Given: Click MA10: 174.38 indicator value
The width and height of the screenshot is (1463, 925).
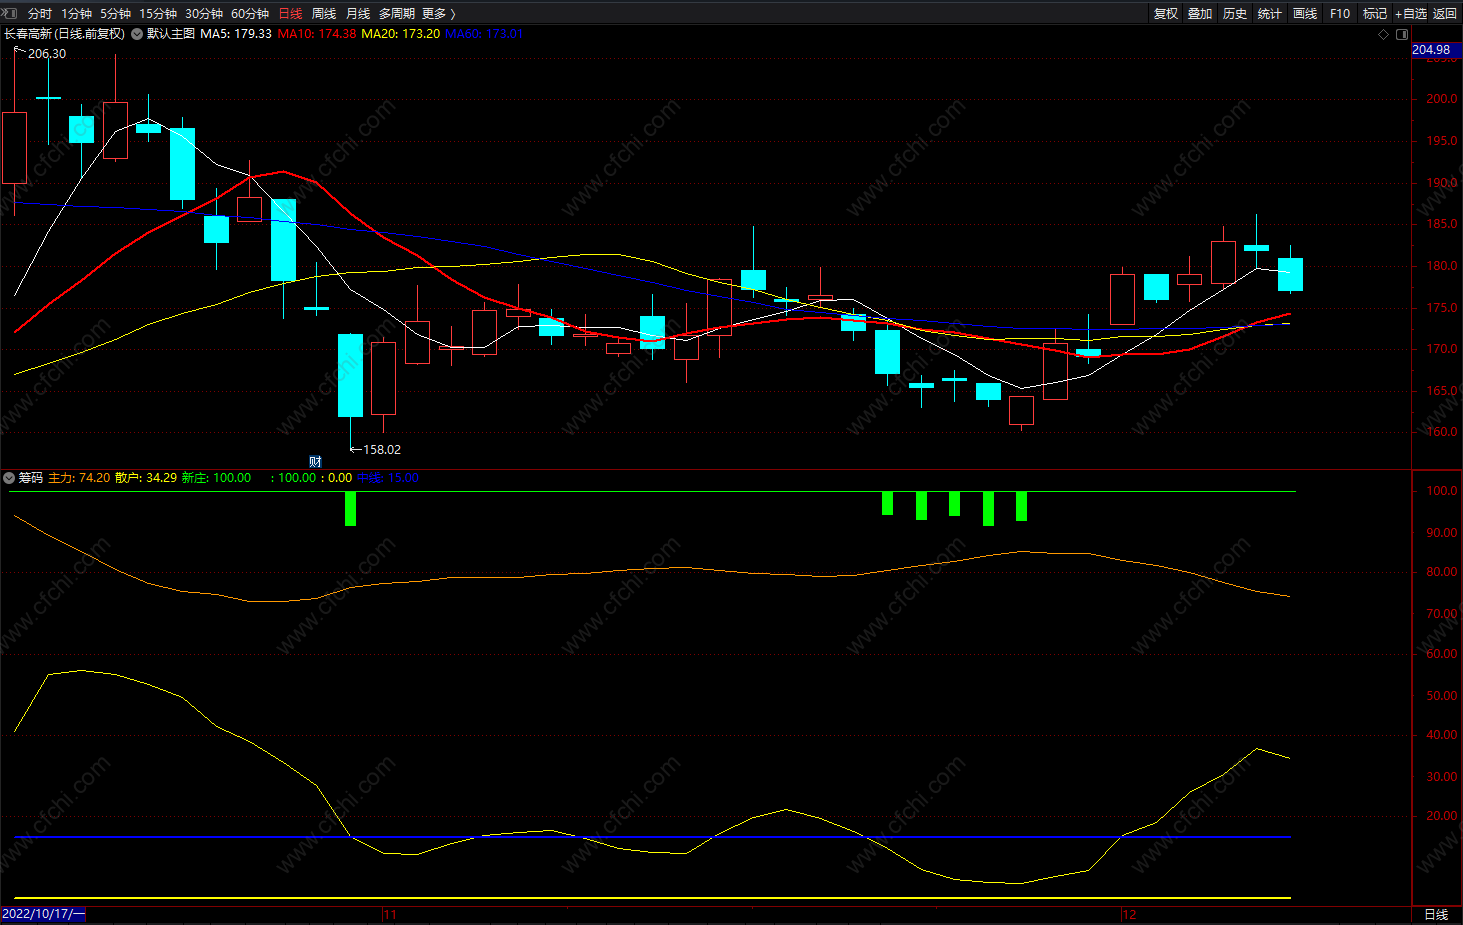Looking at the screenshot, I should [317, 34].
